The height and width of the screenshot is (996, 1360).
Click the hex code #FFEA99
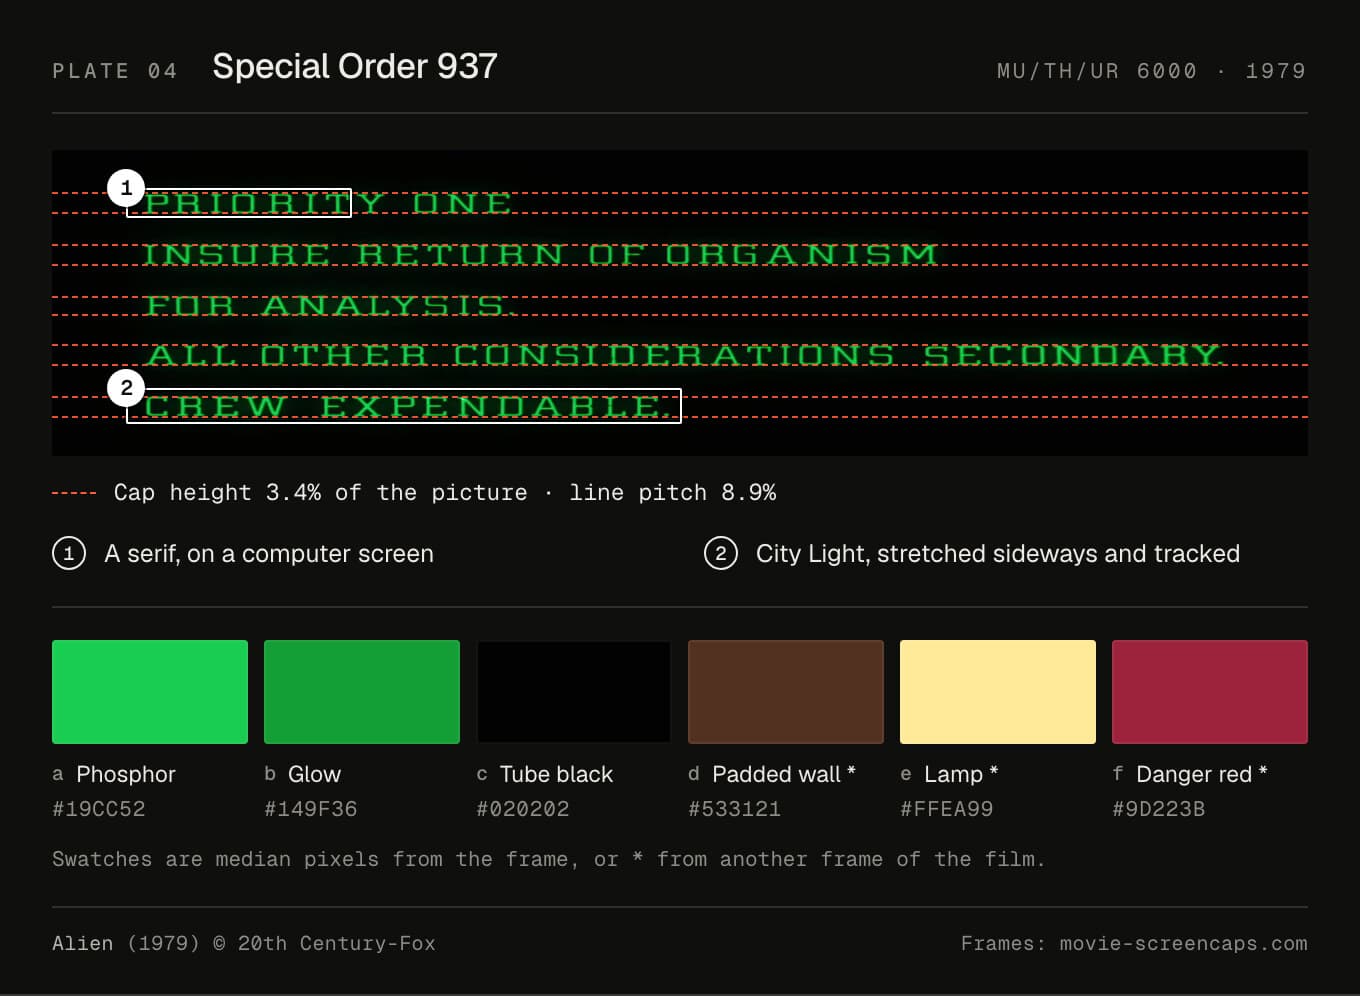click(x=947, y=809)
